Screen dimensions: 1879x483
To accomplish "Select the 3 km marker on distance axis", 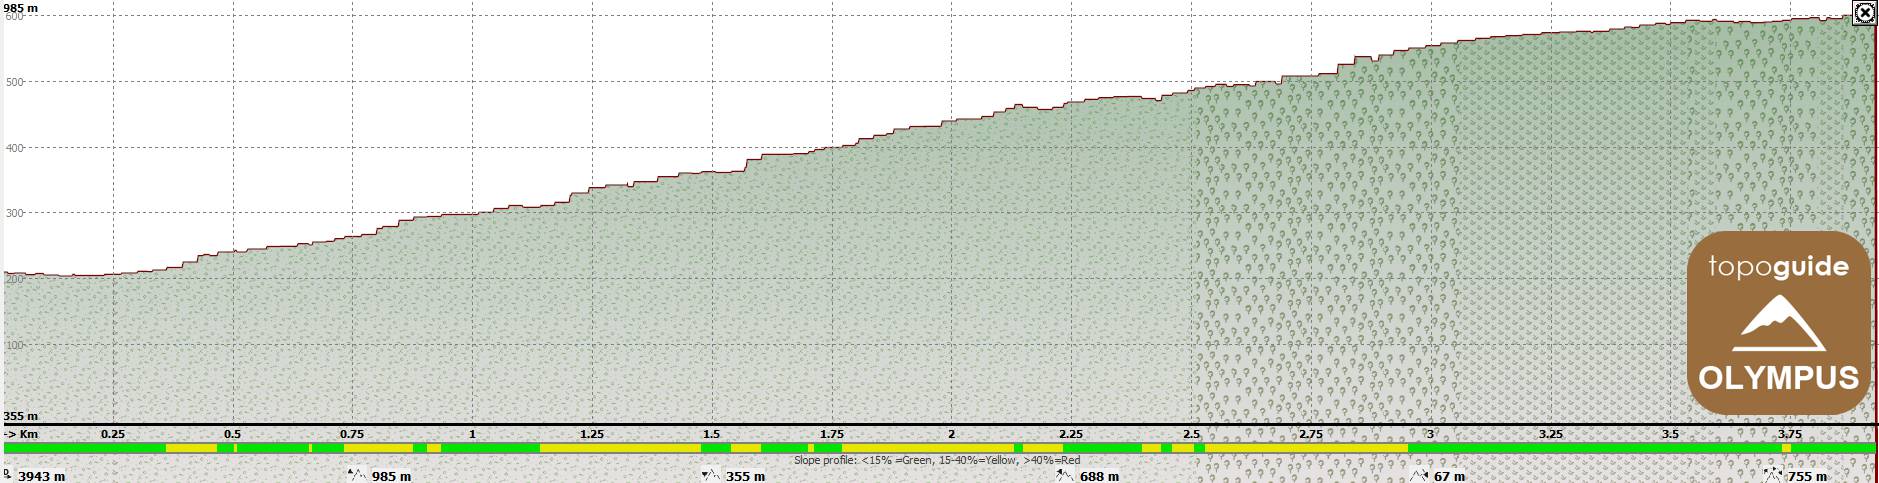I will coord(1430,434).
